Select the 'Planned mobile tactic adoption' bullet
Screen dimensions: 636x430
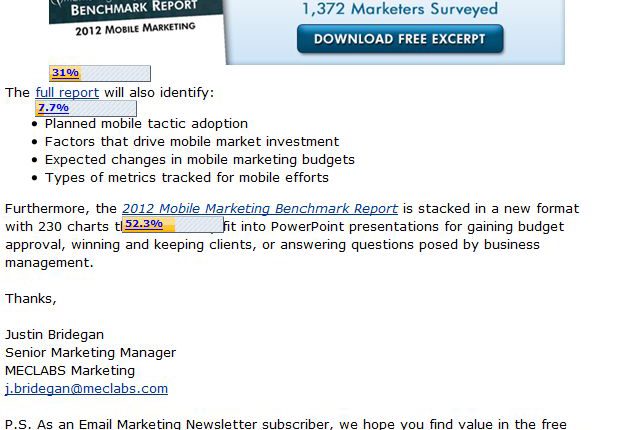pyautogui.click(x=146, y=124)
